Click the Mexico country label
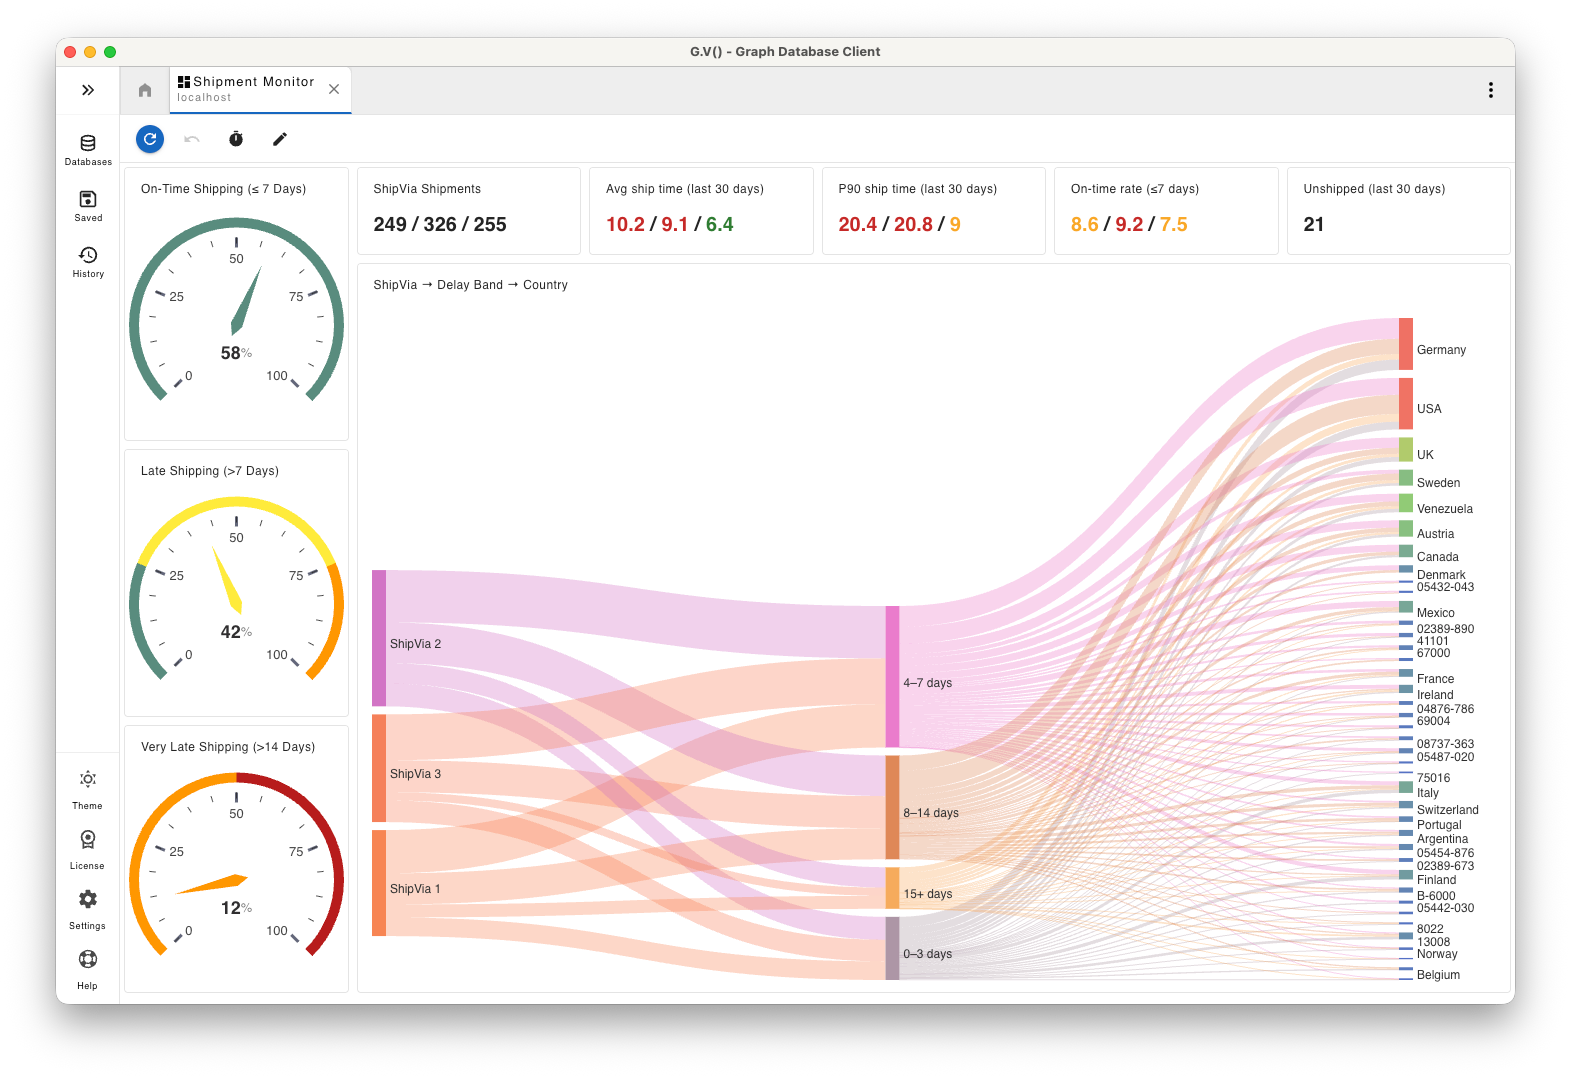The image size is (1571, 1078). pyautogui.click(x=1436, y=613)
